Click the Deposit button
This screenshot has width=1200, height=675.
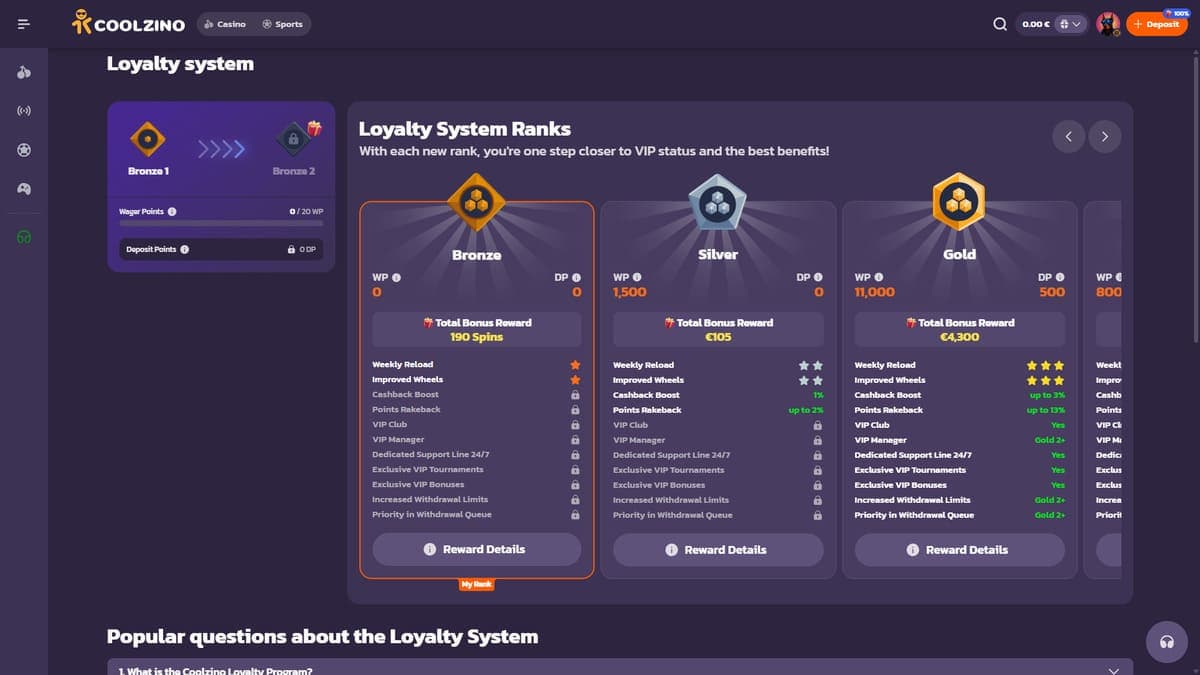pos(1157,24)
